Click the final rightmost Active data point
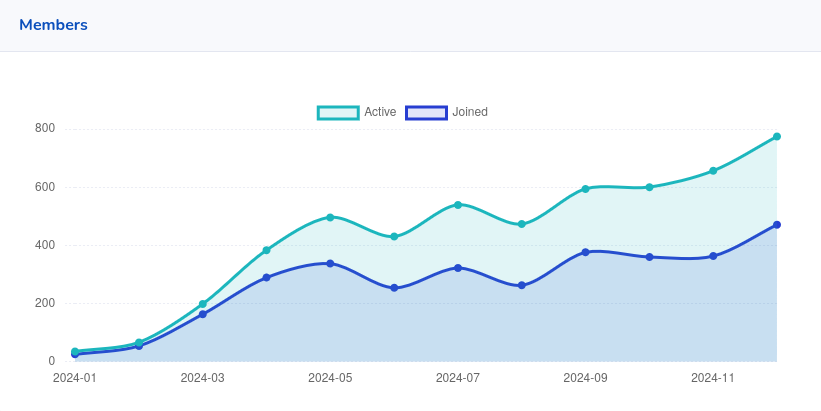 (x=777, y=137)
